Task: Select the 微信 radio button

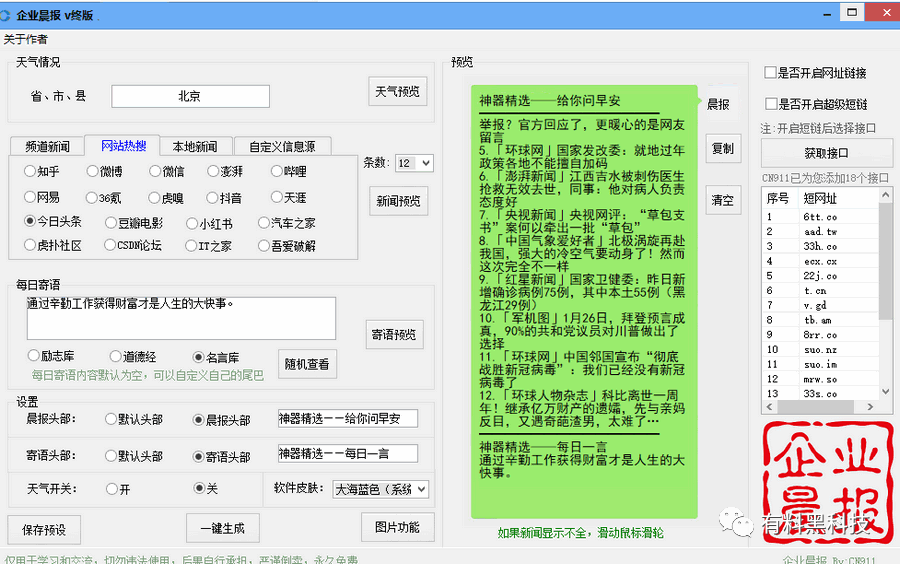Action: pyautogui.click(x=155, y=171)
